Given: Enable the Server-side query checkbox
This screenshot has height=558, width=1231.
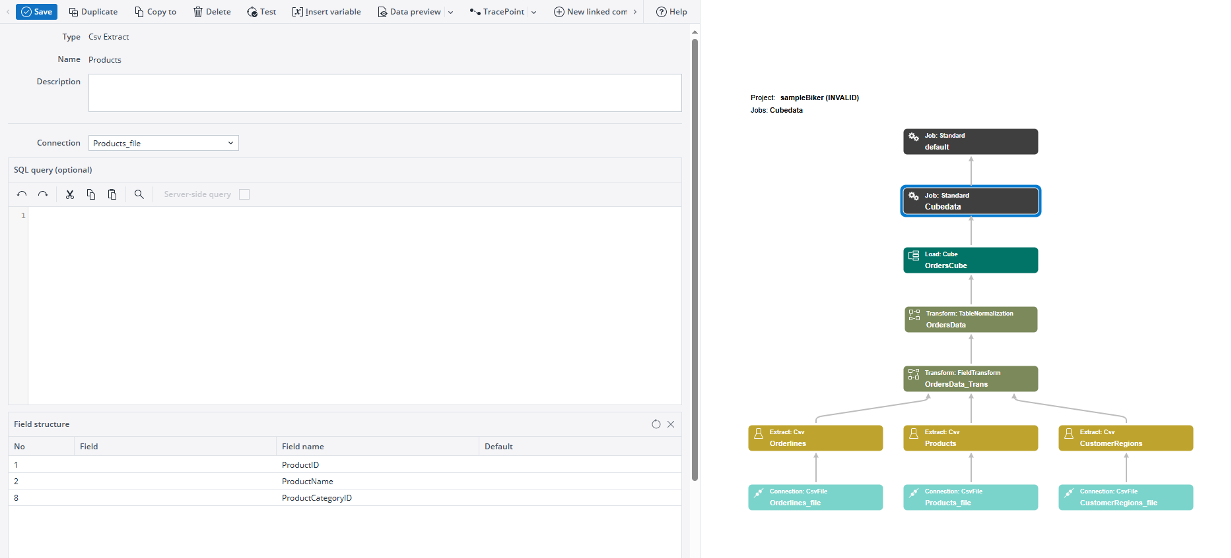Looking at the screenshot, I should click(x=244, y=194).
